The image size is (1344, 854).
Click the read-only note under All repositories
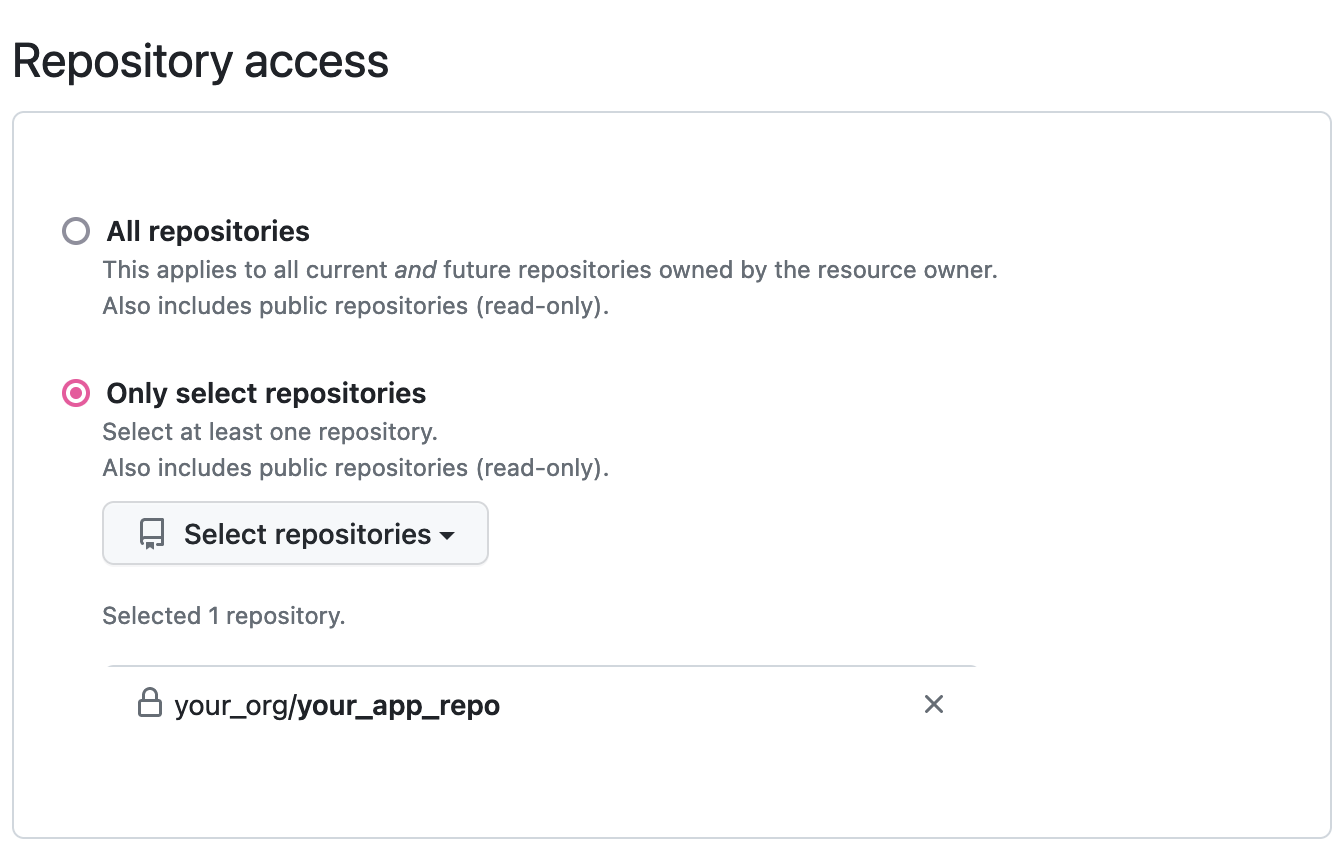point(356,306)
